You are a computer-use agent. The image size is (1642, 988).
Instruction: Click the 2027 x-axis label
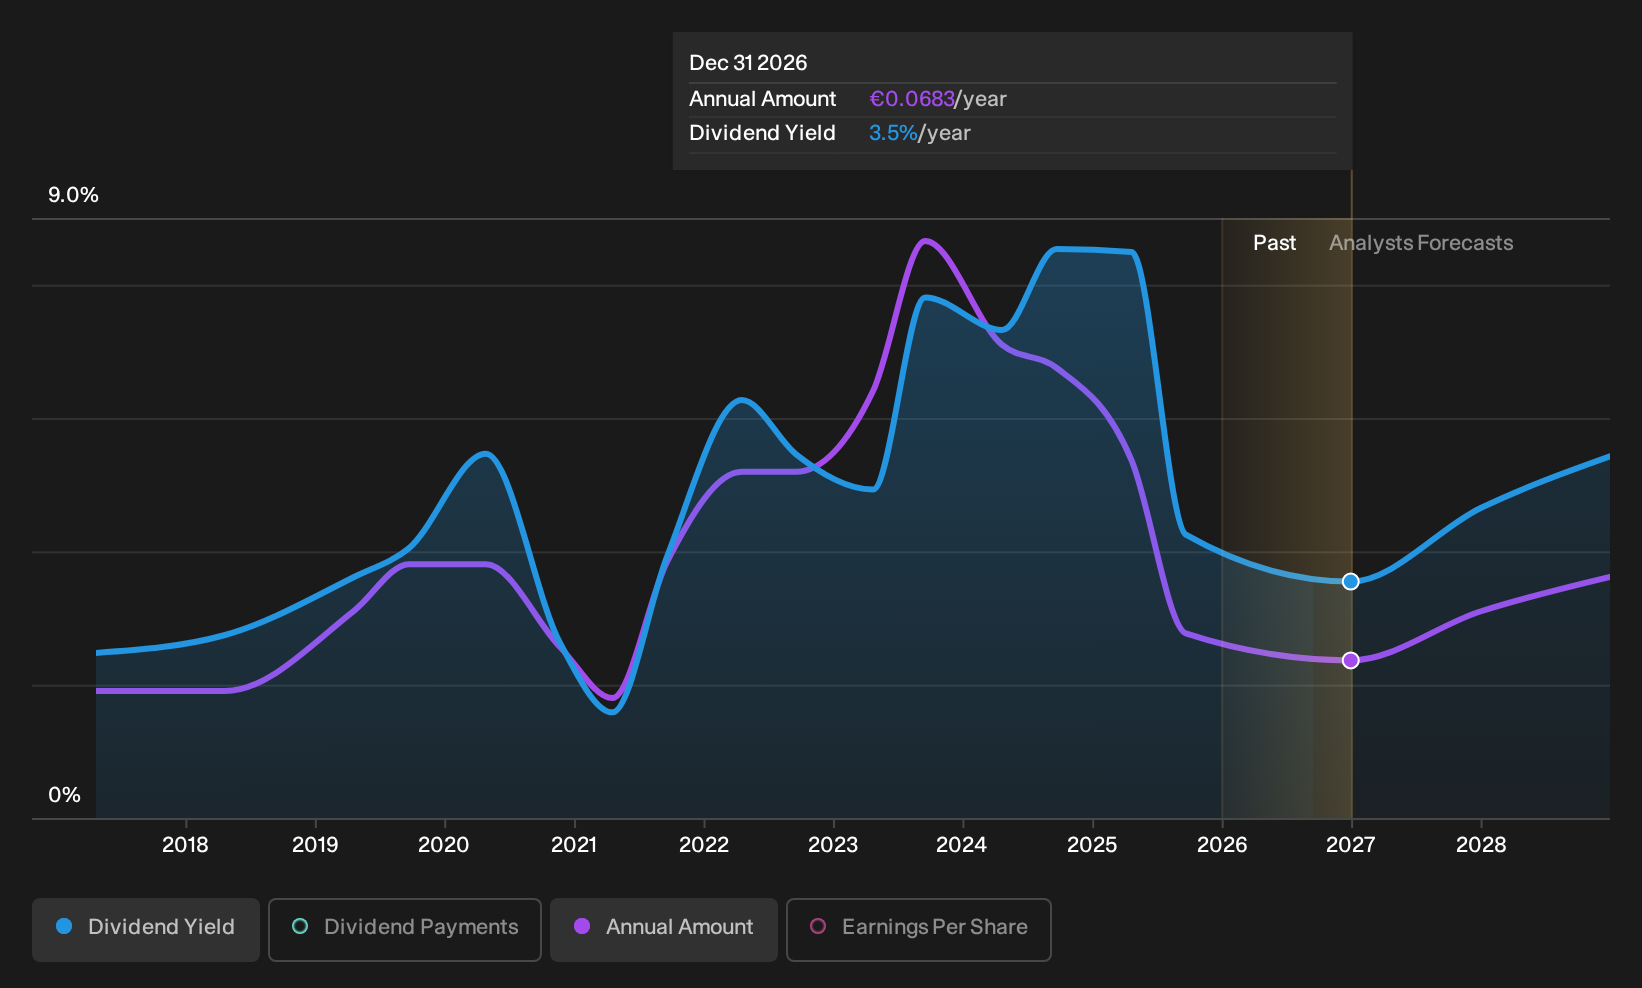click(x=1351, y=845)
